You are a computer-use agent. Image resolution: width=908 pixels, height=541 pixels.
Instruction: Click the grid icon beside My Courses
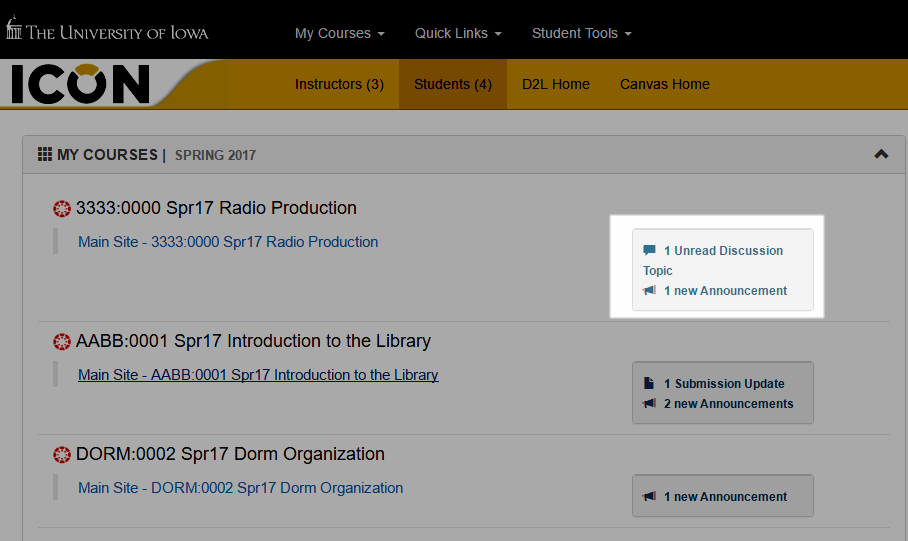pos(45,155)
